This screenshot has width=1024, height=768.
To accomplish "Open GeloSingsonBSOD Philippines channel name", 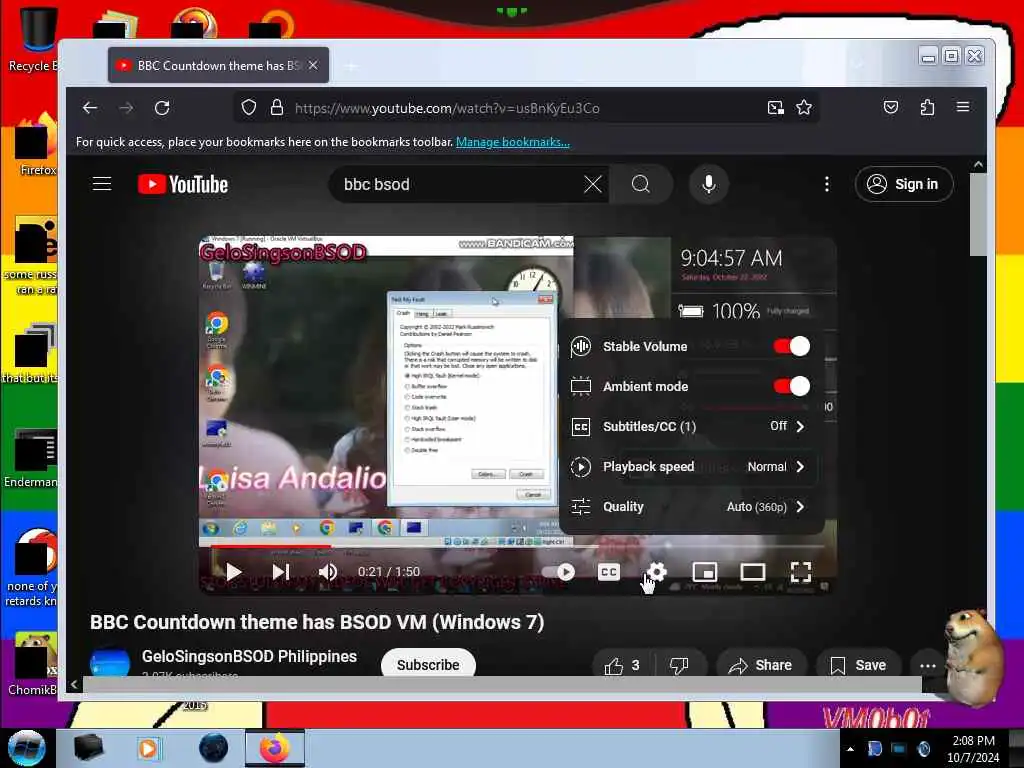I will pos(249,656).
